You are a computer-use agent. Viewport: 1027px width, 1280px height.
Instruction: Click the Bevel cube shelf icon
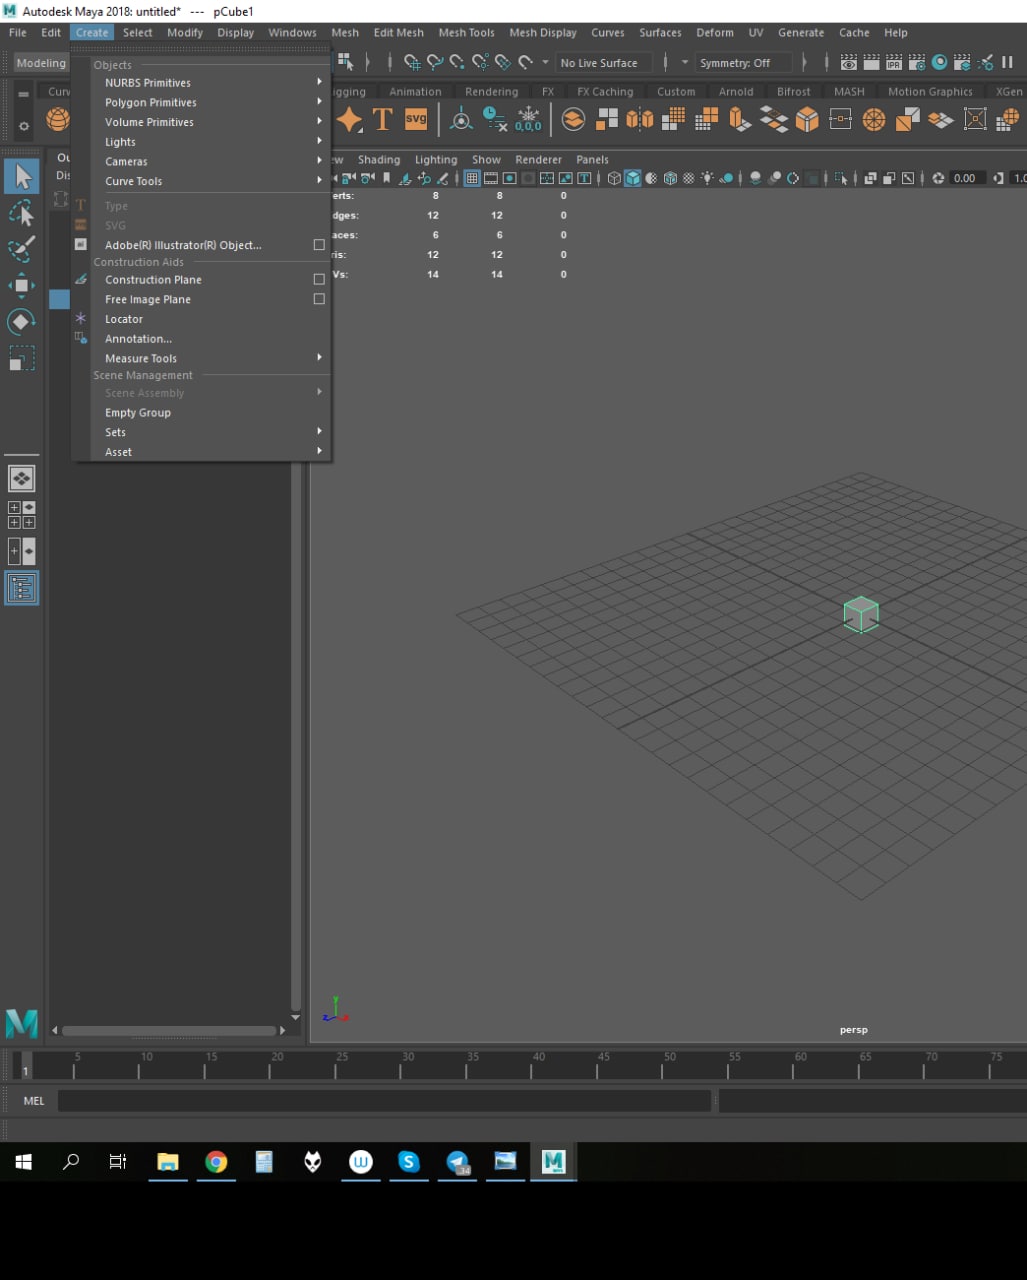coord(807,120)
